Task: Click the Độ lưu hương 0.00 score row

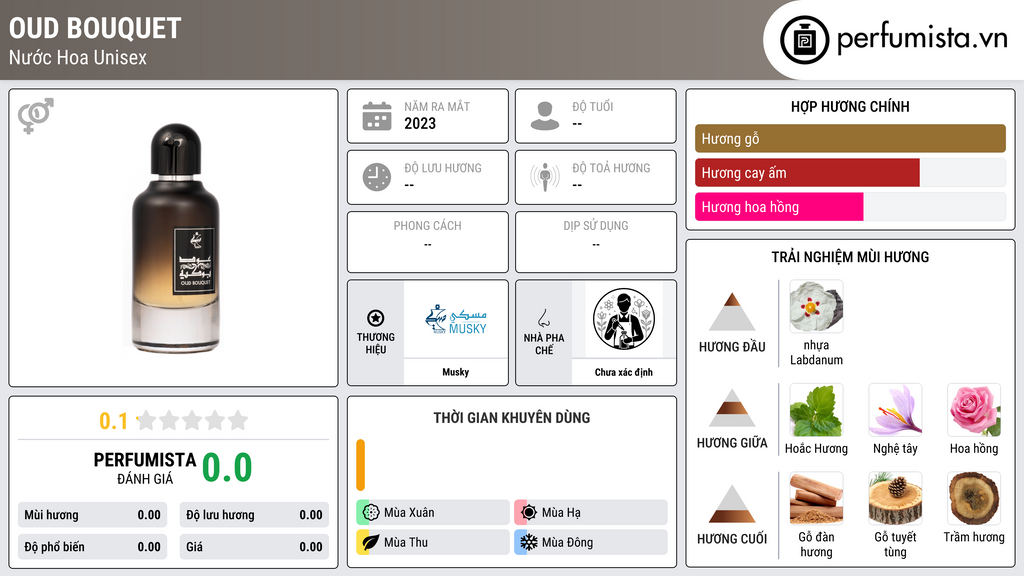Action: (254, 515)
